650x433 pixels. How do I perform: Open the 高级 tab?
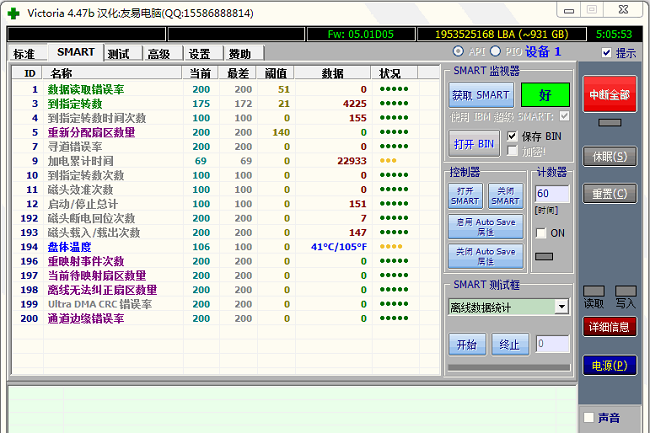coord(158,54)
